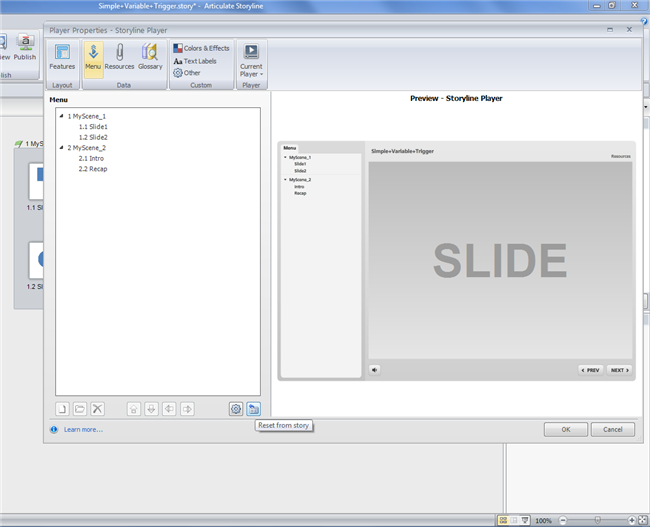The width and height of the screenshot is (650, 527).
Task: Open the Glossary settings
Action: pyautogui.click(x=150, y=58)
